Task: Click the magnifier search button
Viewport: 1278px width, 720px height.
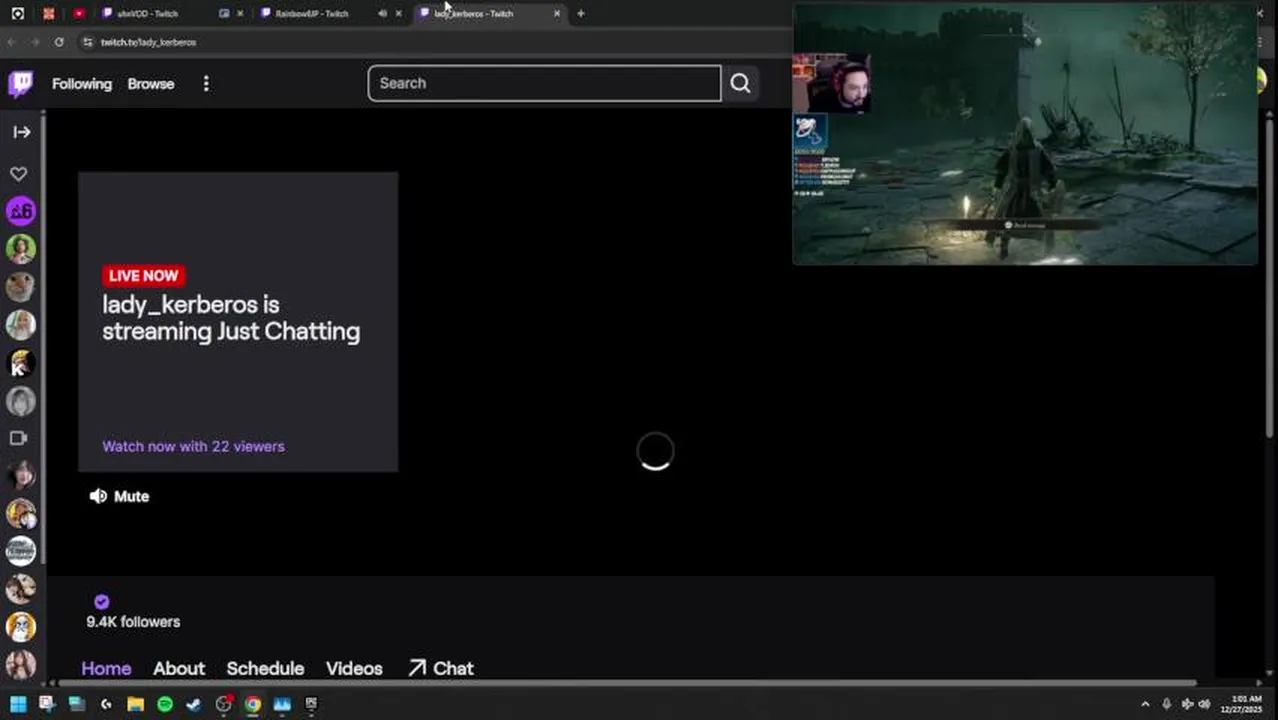Action: coord(740,84)
